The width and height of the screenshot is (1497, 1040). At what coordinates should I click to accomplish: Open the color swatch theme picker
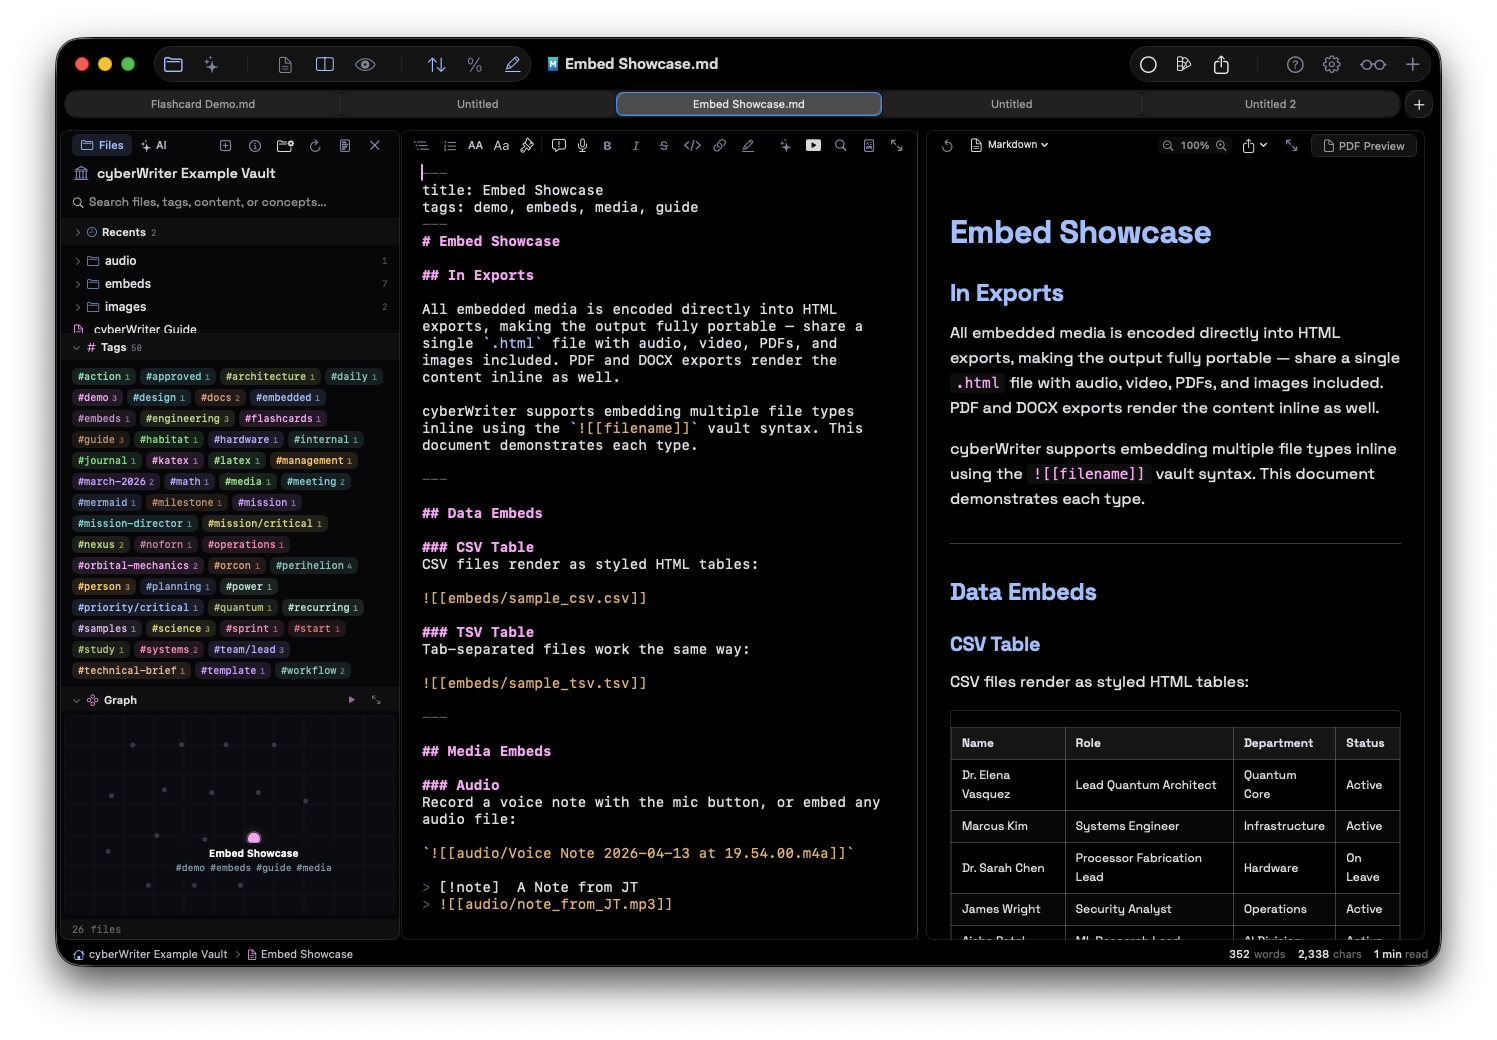[1184, 64]
